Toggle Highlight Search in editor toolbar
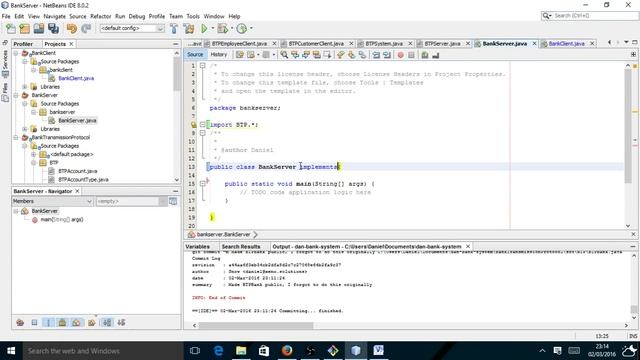Viewport: 640px width, 360px height. (x=316, y=55)
